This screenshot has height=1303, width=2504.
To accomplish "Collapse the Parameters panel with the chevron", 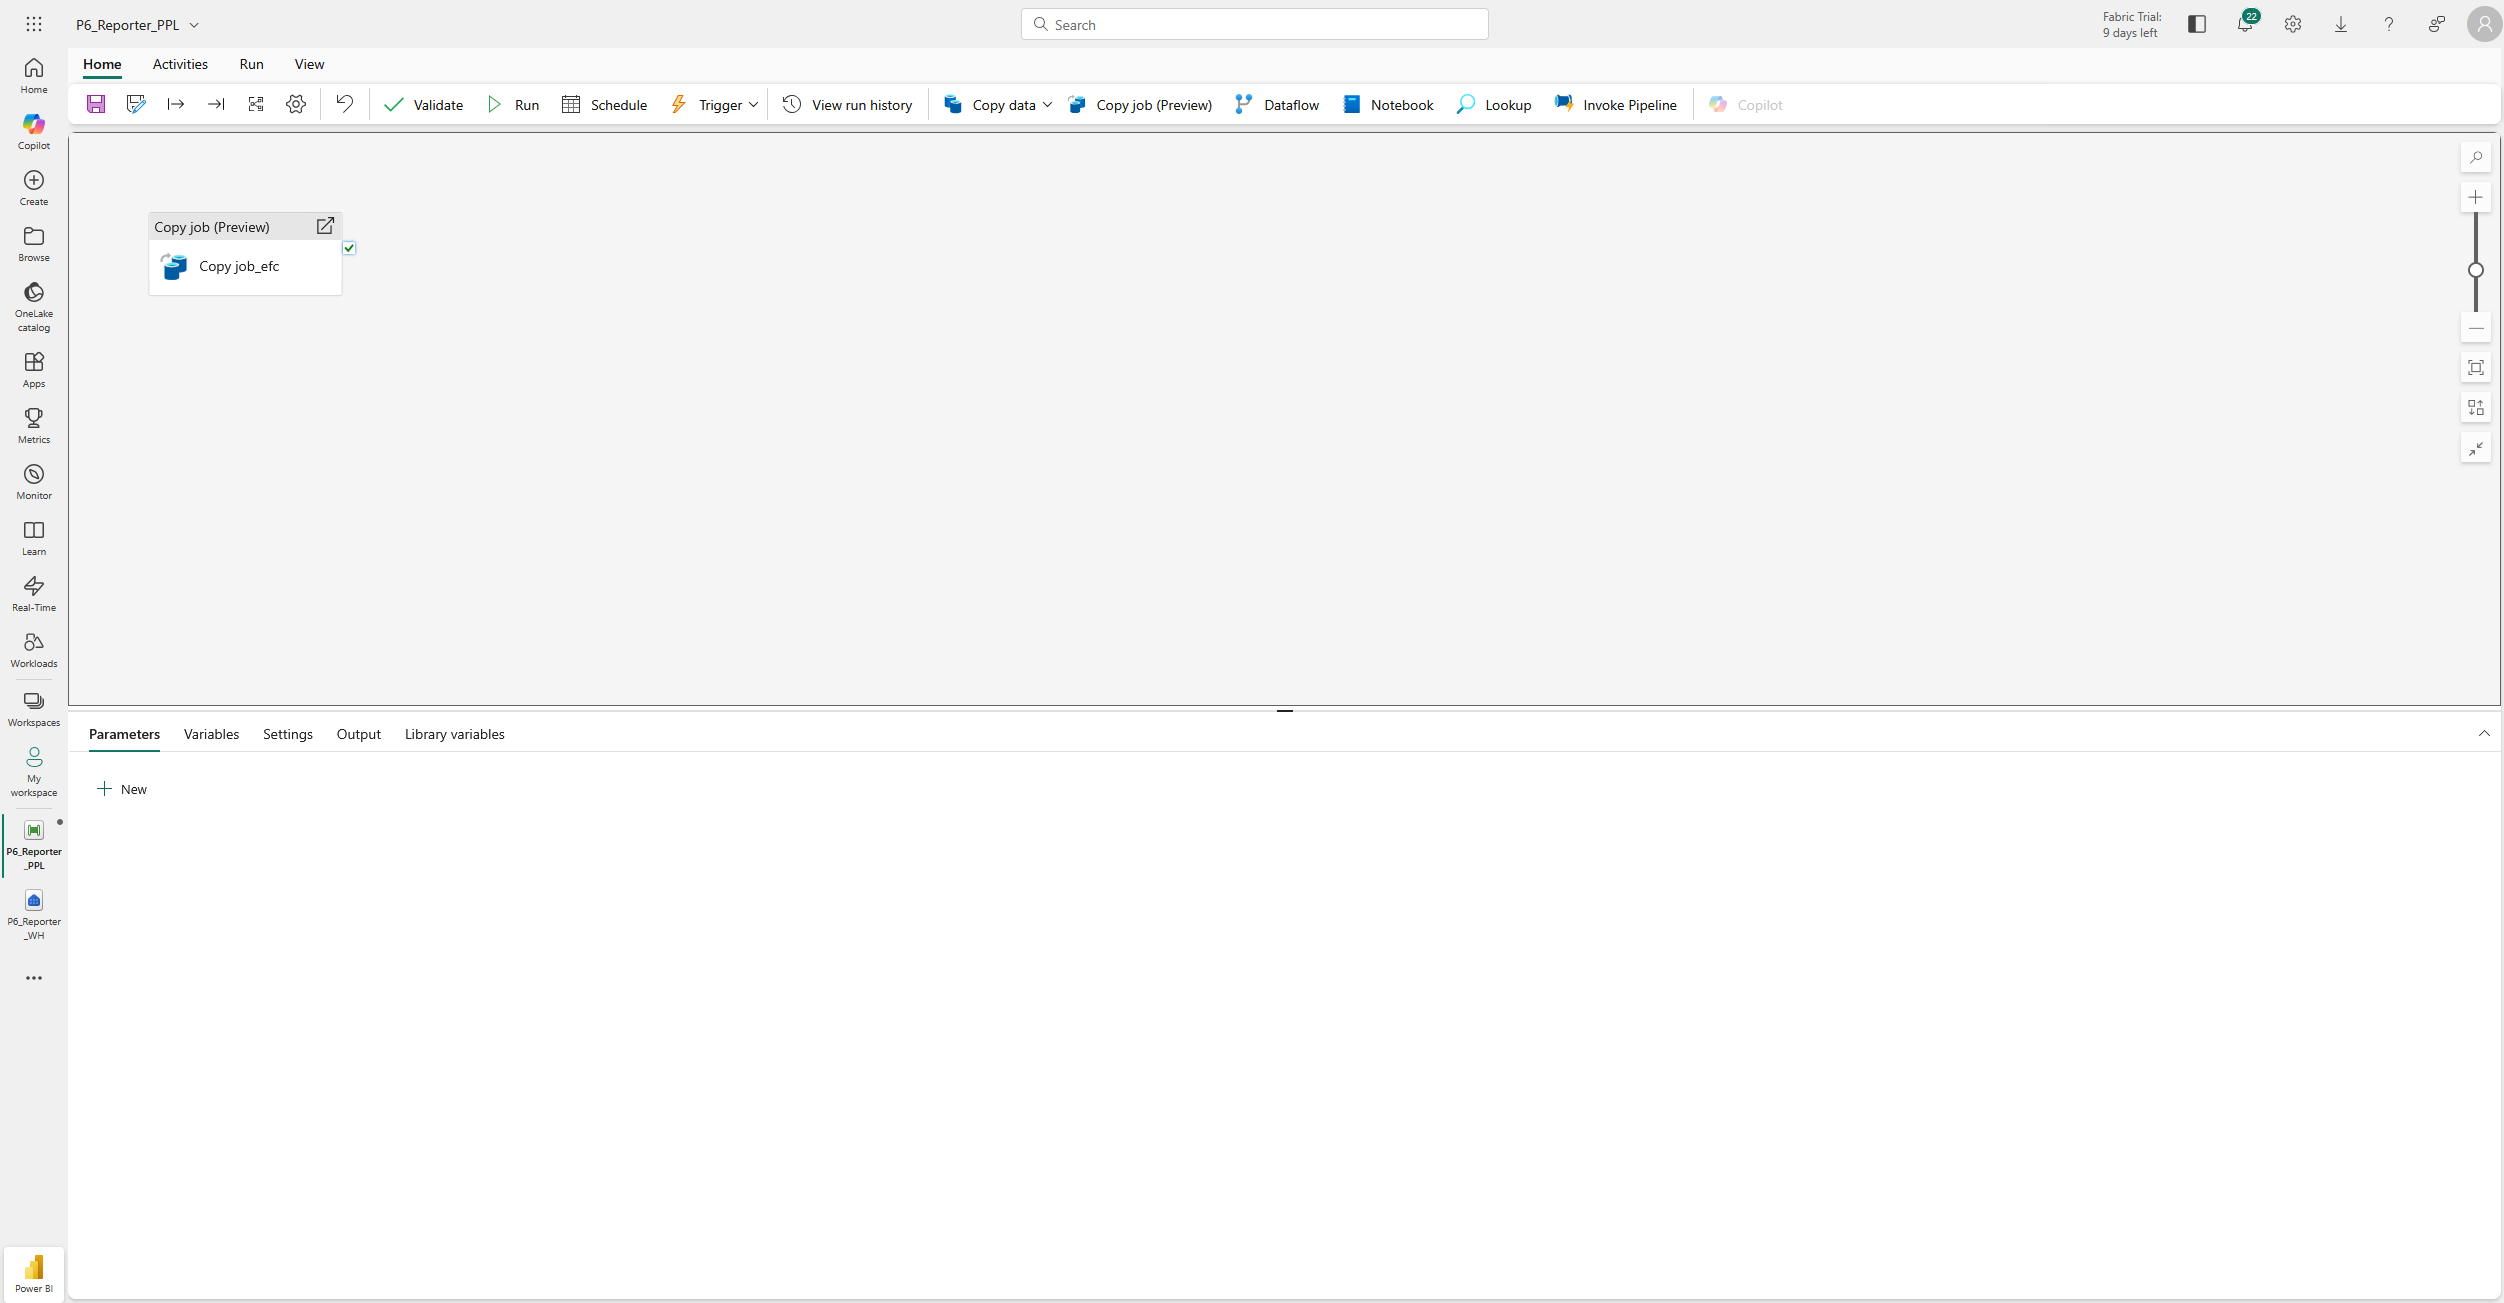I will coord(2484,733).
